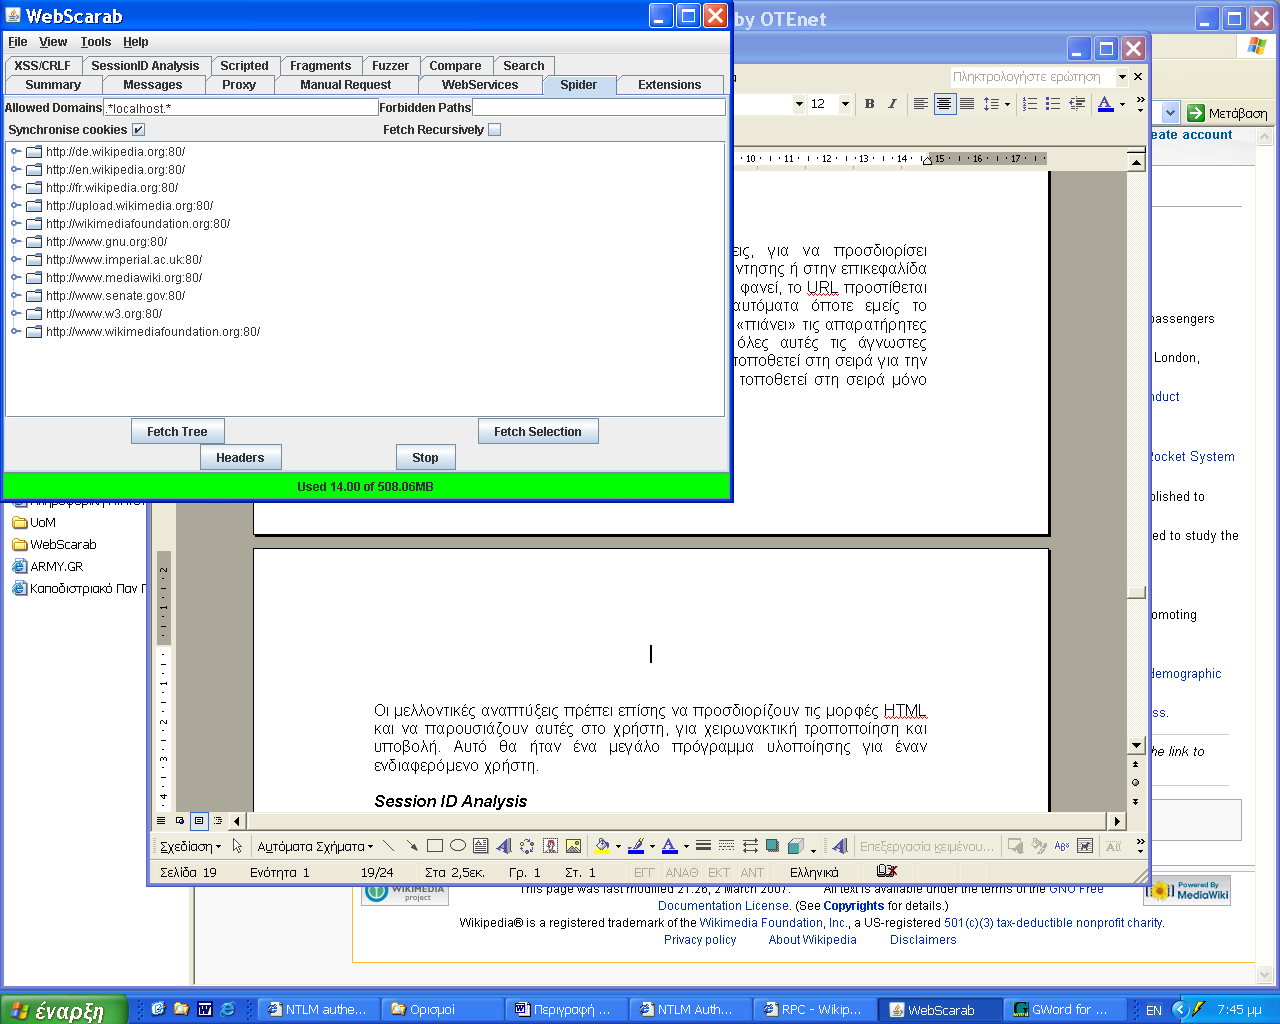
Task: Insert a diagram from drawing toolbar
Action: tap(527, 846)
